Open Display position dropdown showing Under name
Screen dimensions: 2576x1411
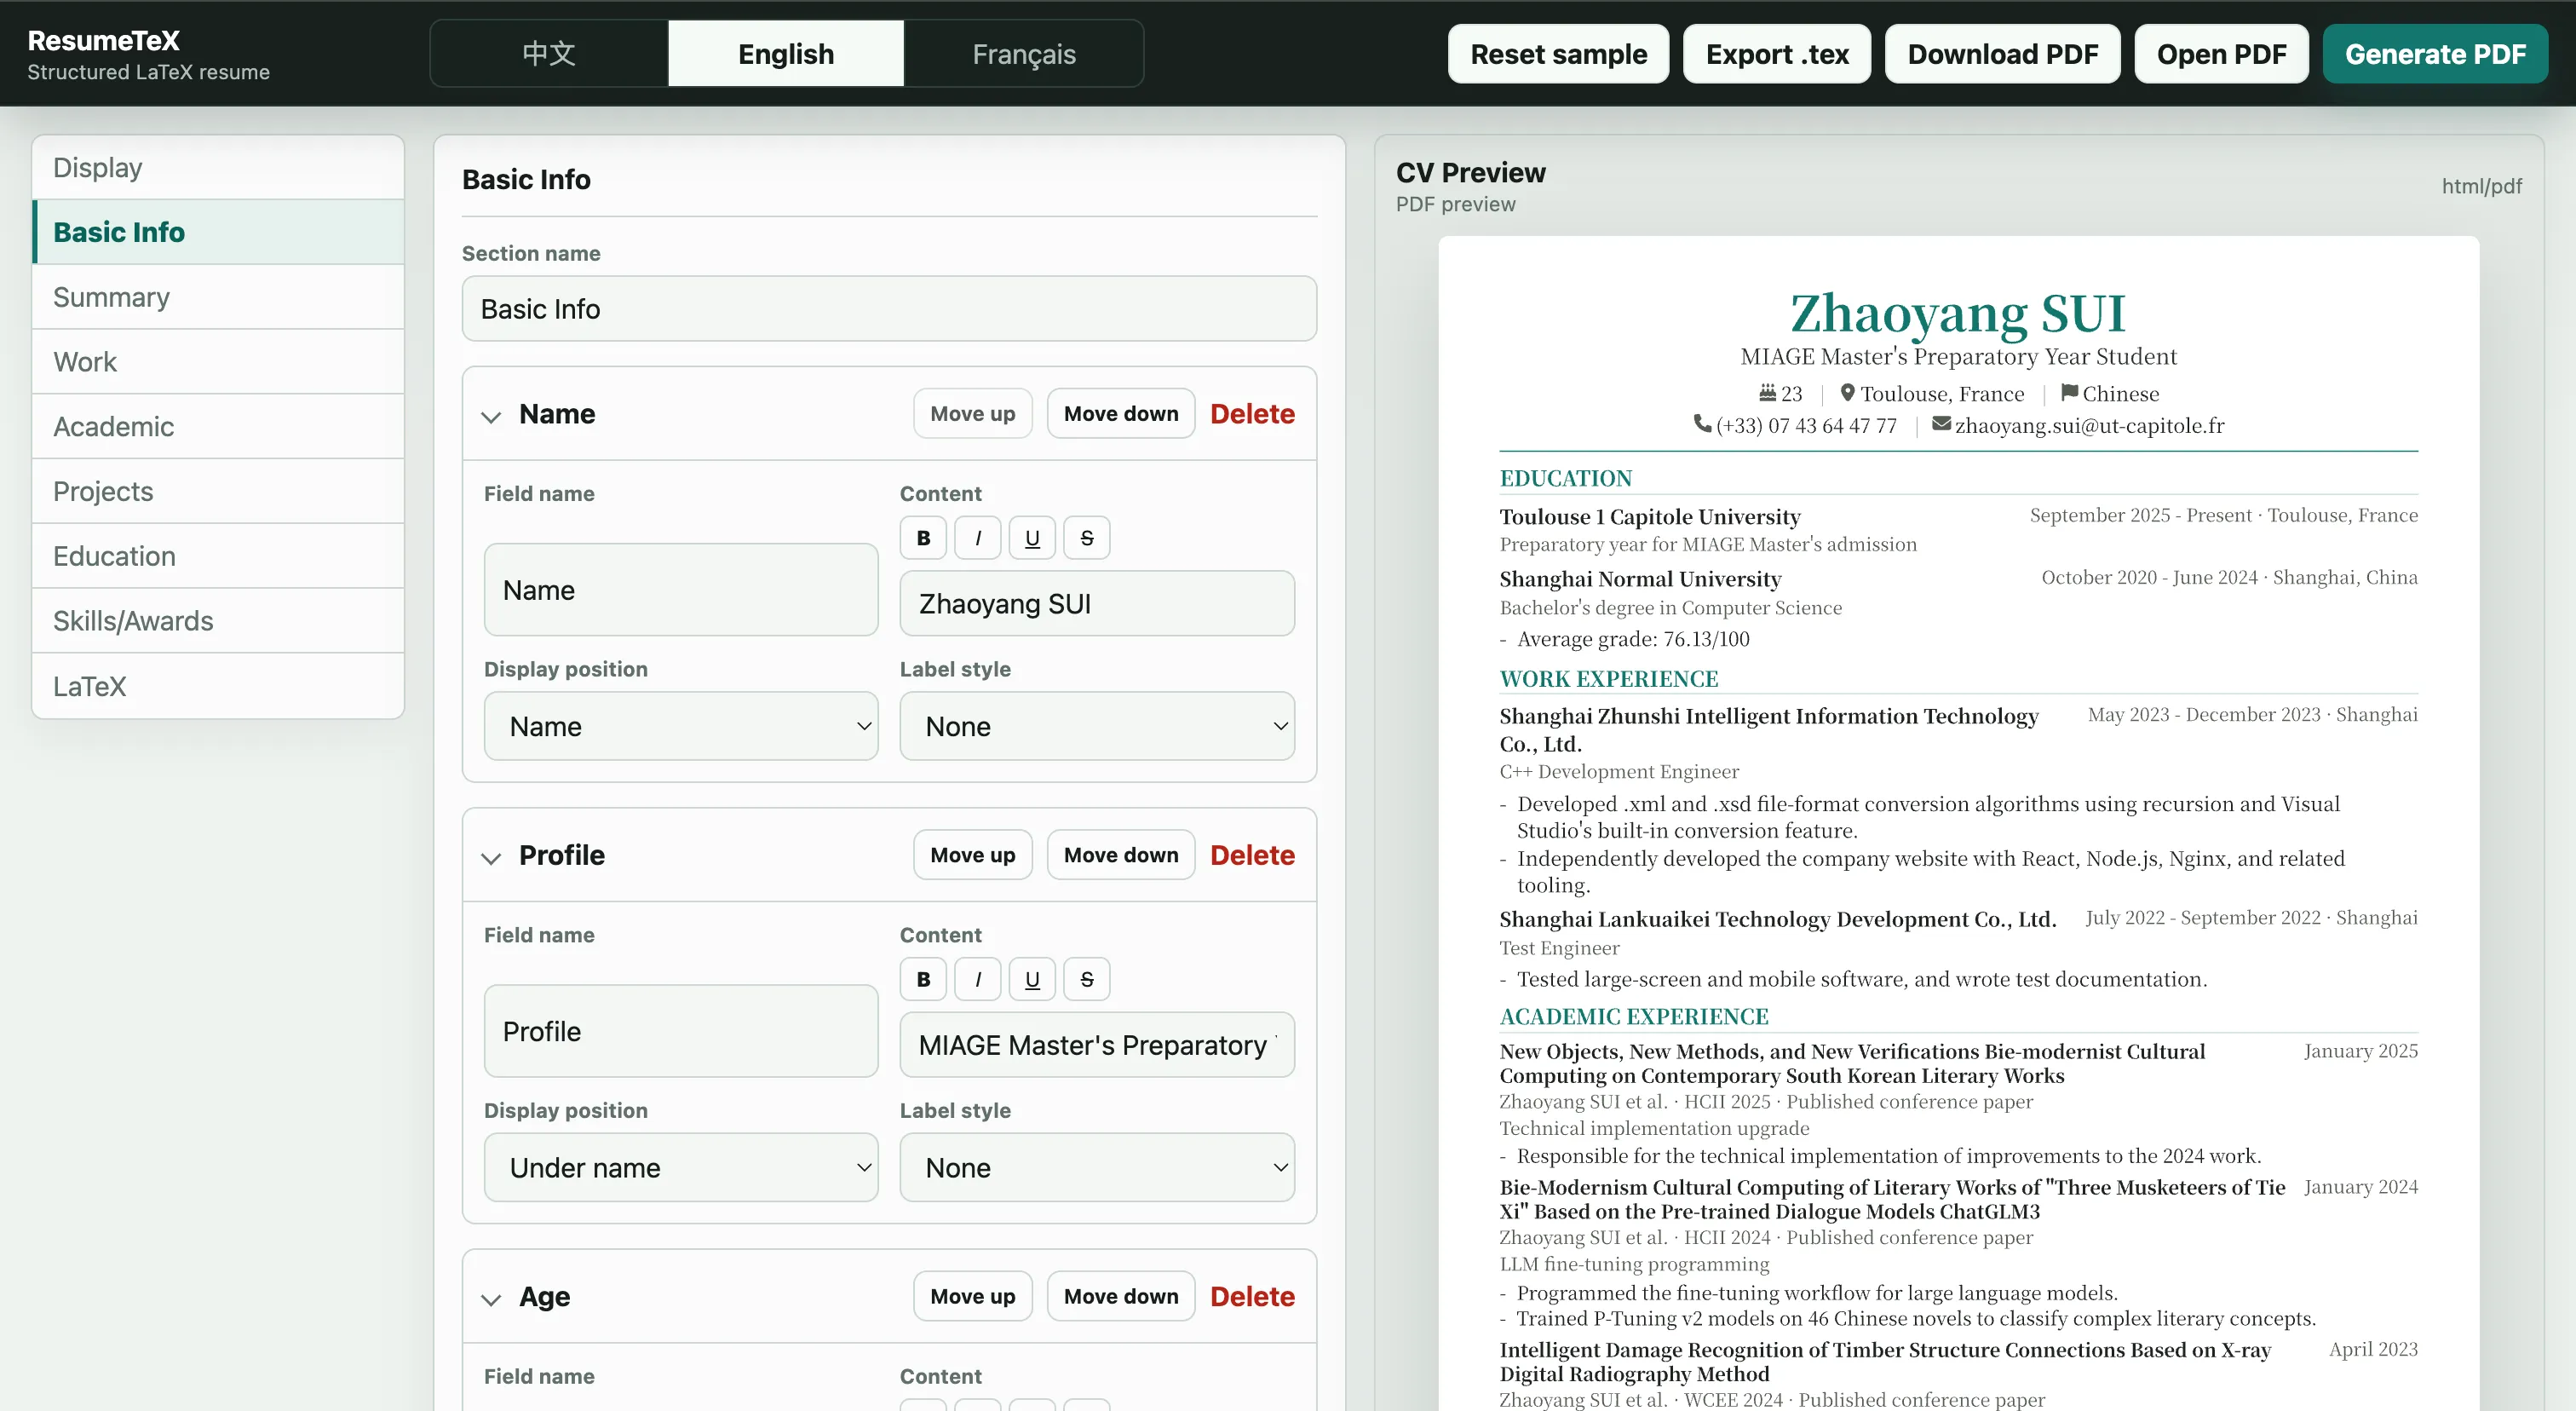(x=681, y=1167)
